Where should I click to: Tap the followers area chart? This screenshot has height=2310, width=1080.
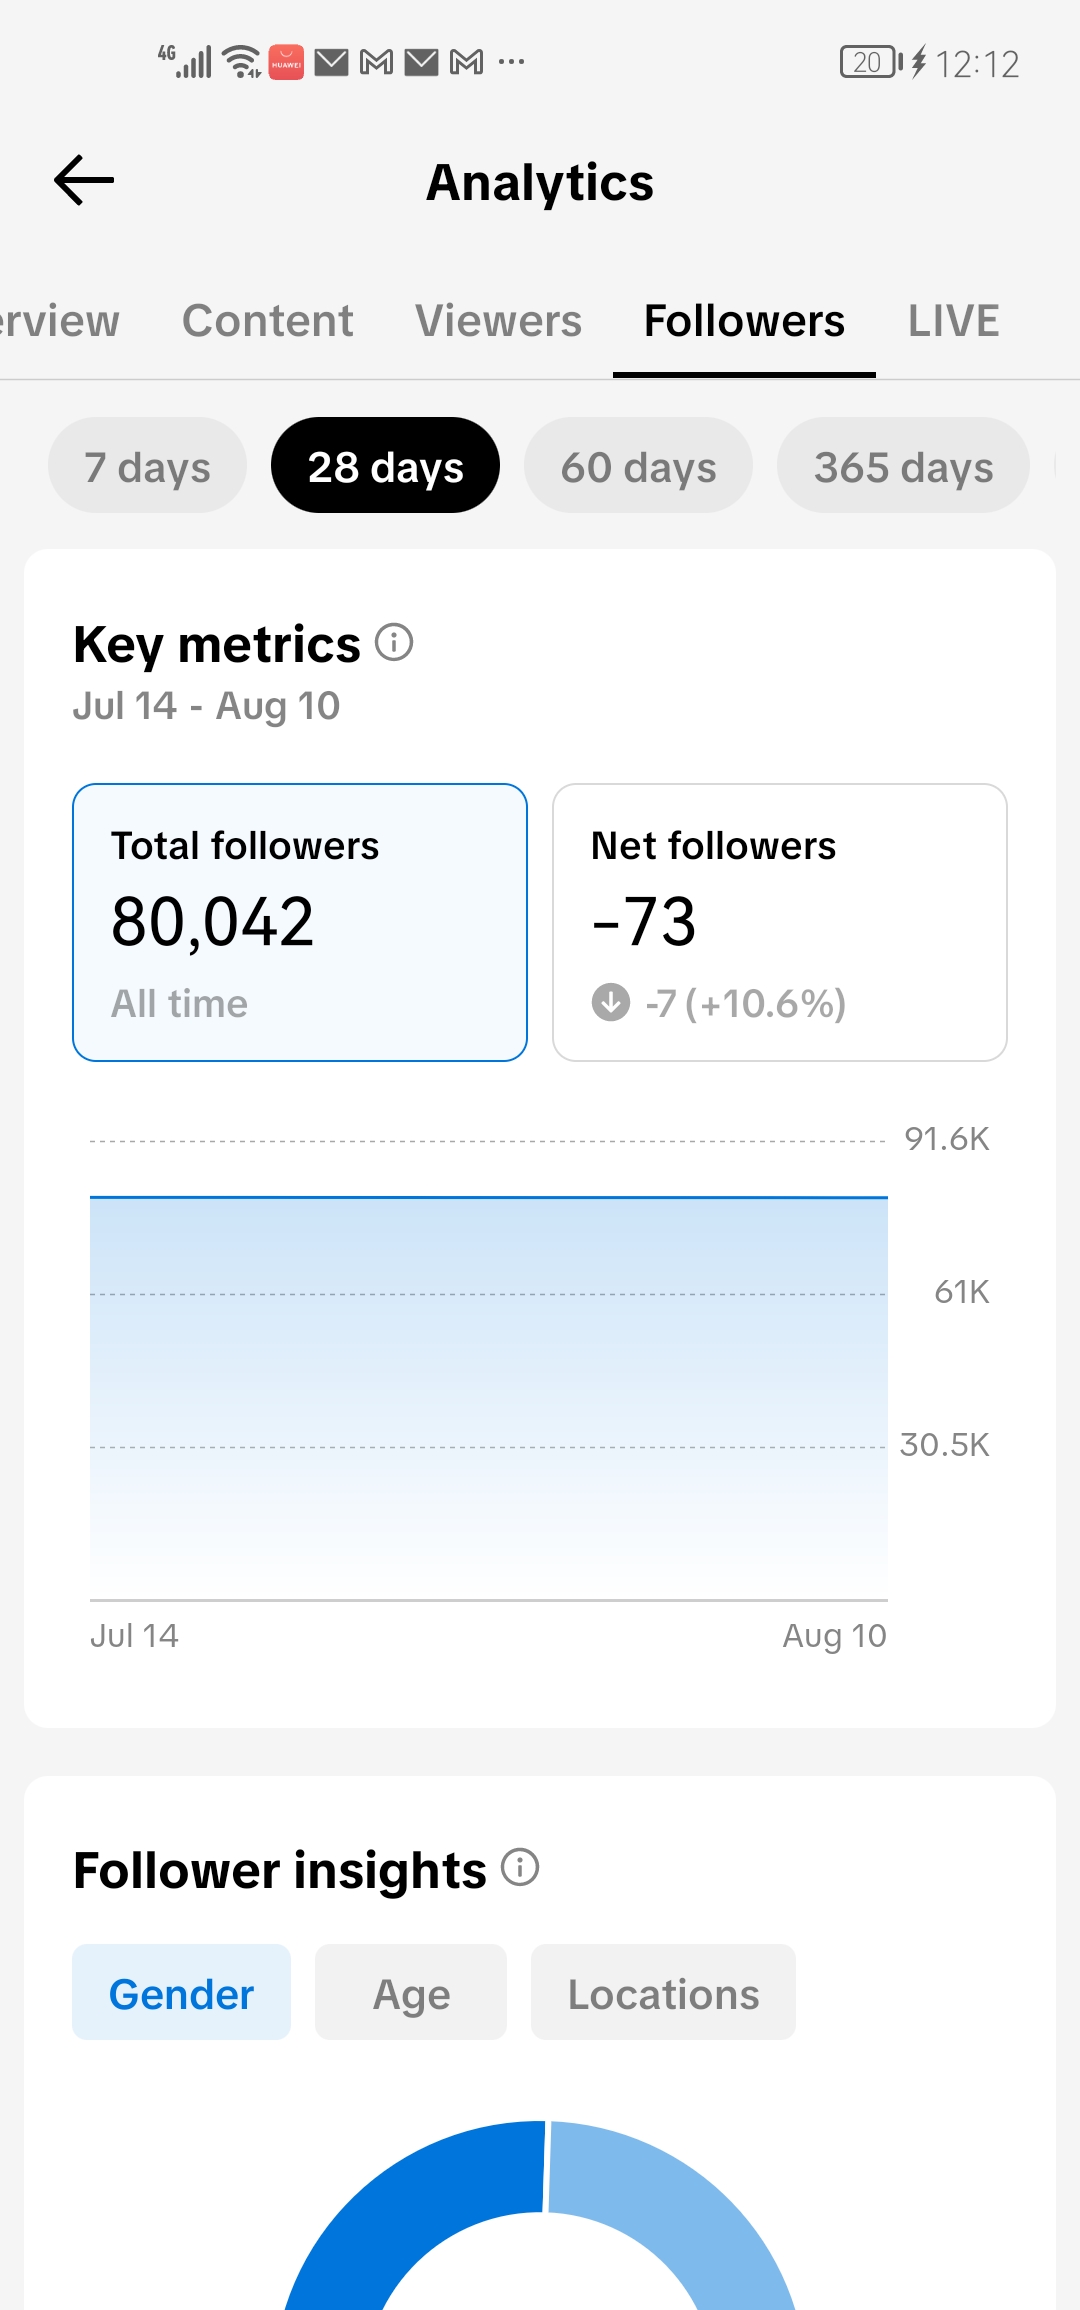(488, 1397)
